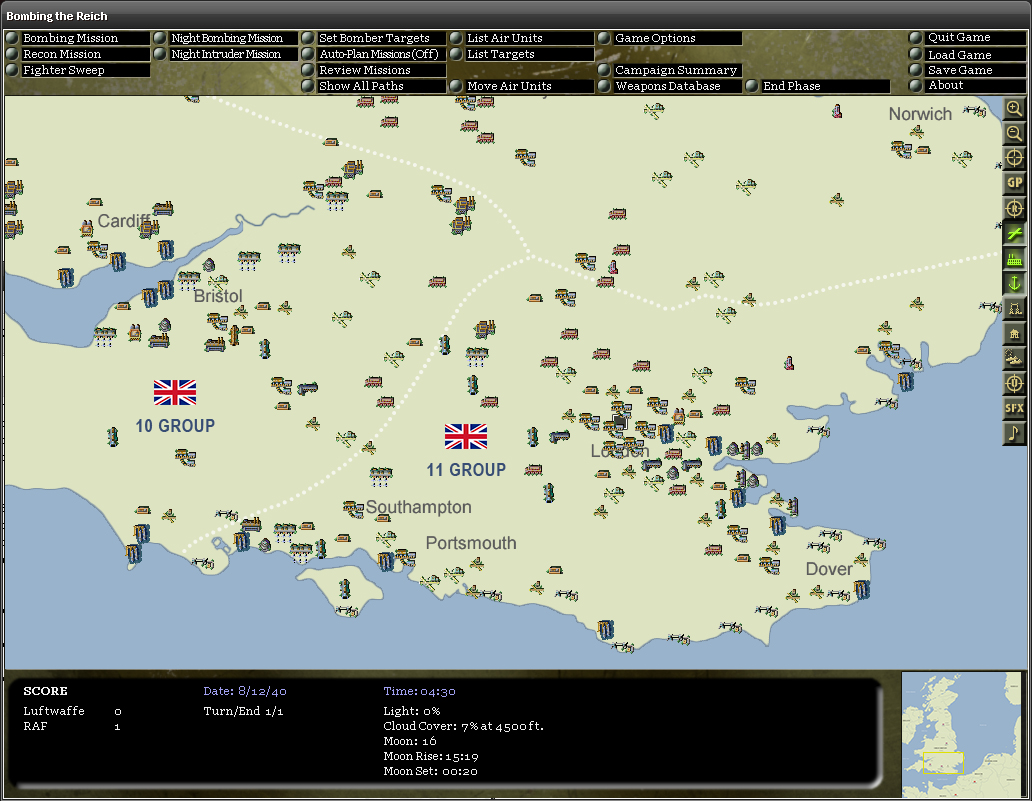The image size is (1032, 801).
Task: Click the Turn/End 1/1 indicator
Action: (x=244, y=711)
